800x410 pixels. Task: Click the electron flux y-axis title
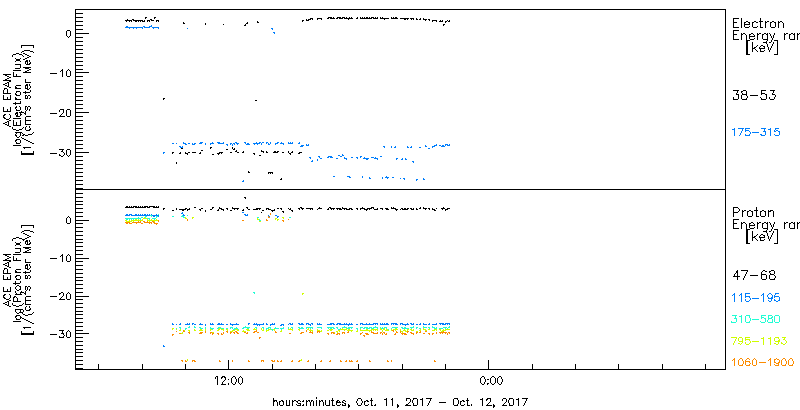(x=18, y=99)
